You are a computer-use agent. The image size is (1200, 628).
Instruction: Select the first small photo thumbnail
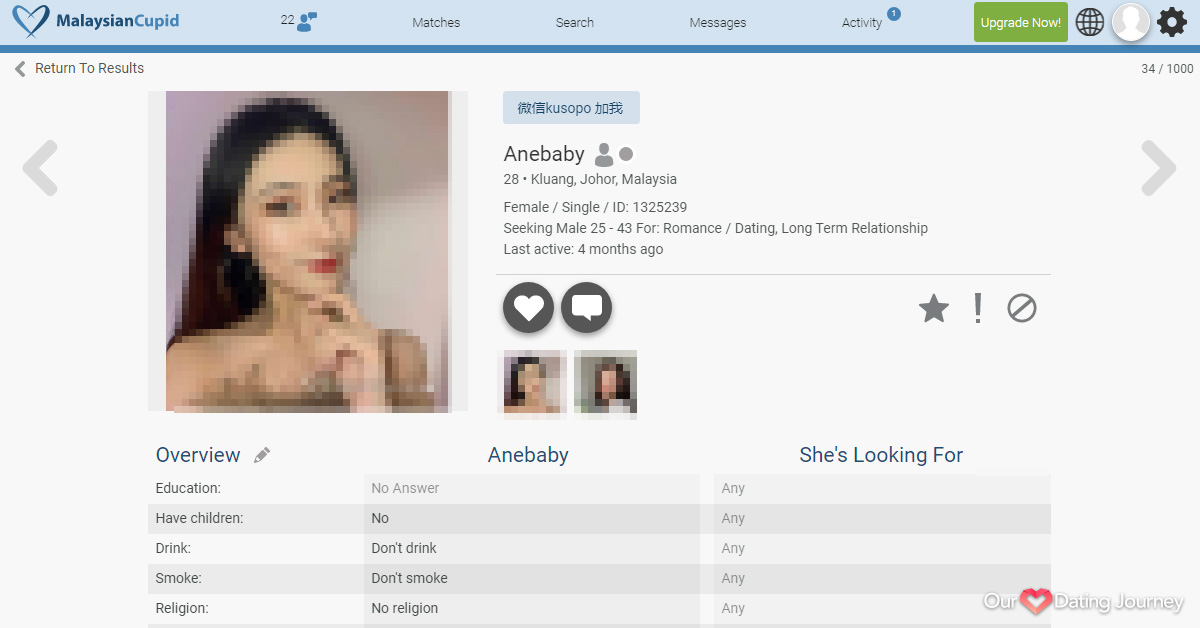coord(533,382)
